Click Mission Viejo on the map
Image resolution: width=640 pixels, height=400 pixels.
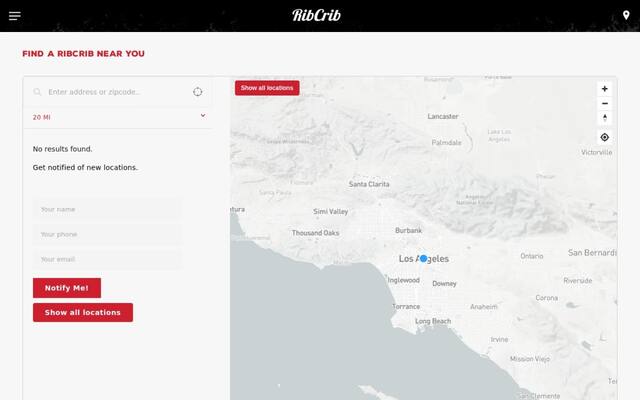pos(530,359)
